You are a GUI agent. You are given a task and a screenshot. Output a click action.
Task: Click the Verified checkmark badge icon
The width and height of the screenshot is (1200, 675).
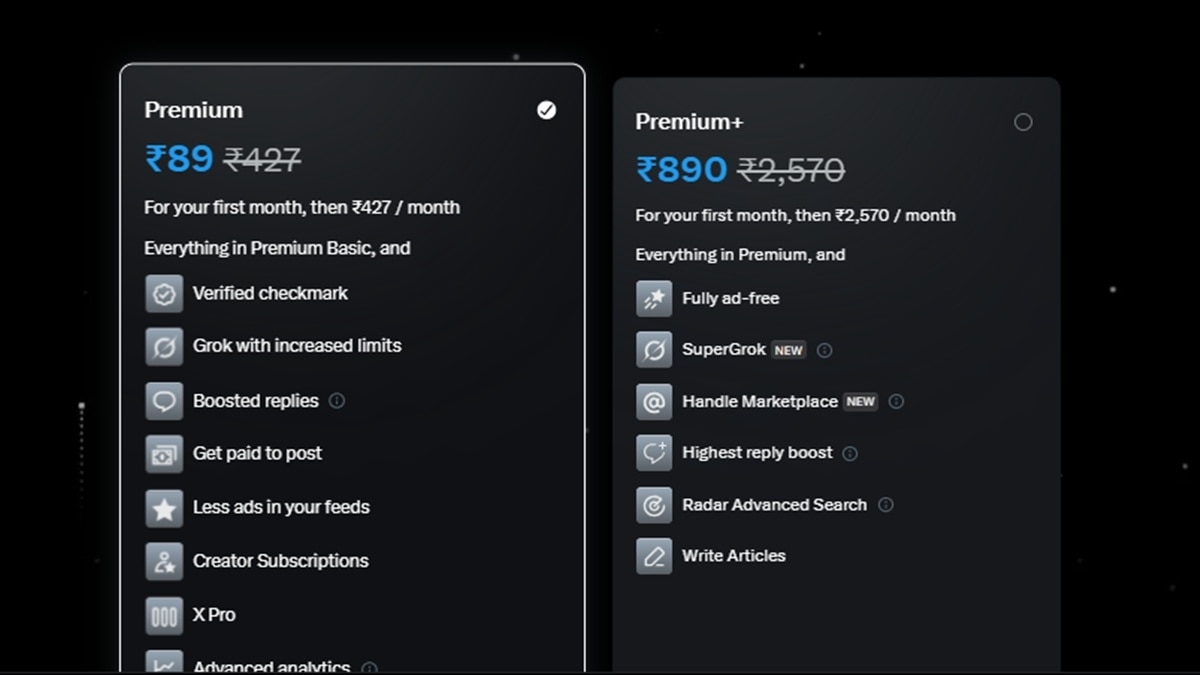tap(164, 294)
